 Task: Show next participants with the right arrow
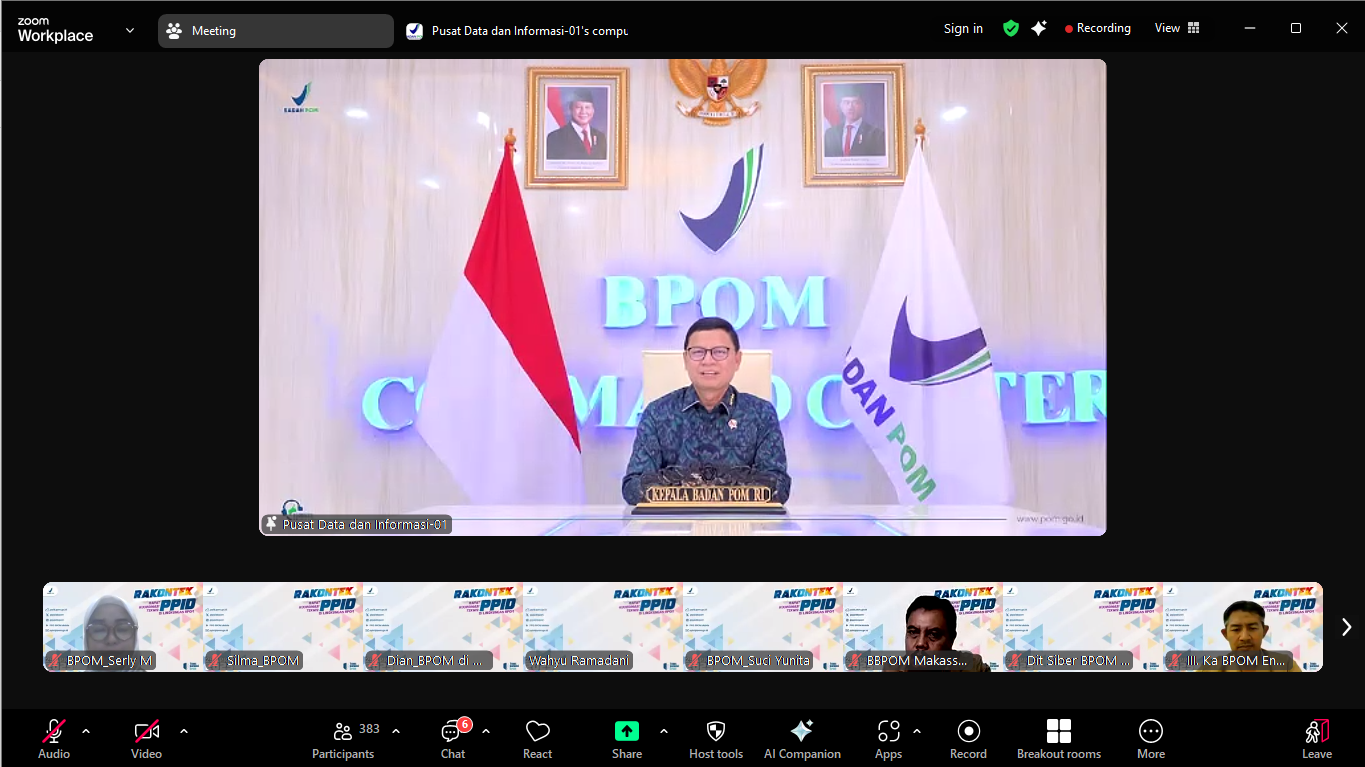1346,627
